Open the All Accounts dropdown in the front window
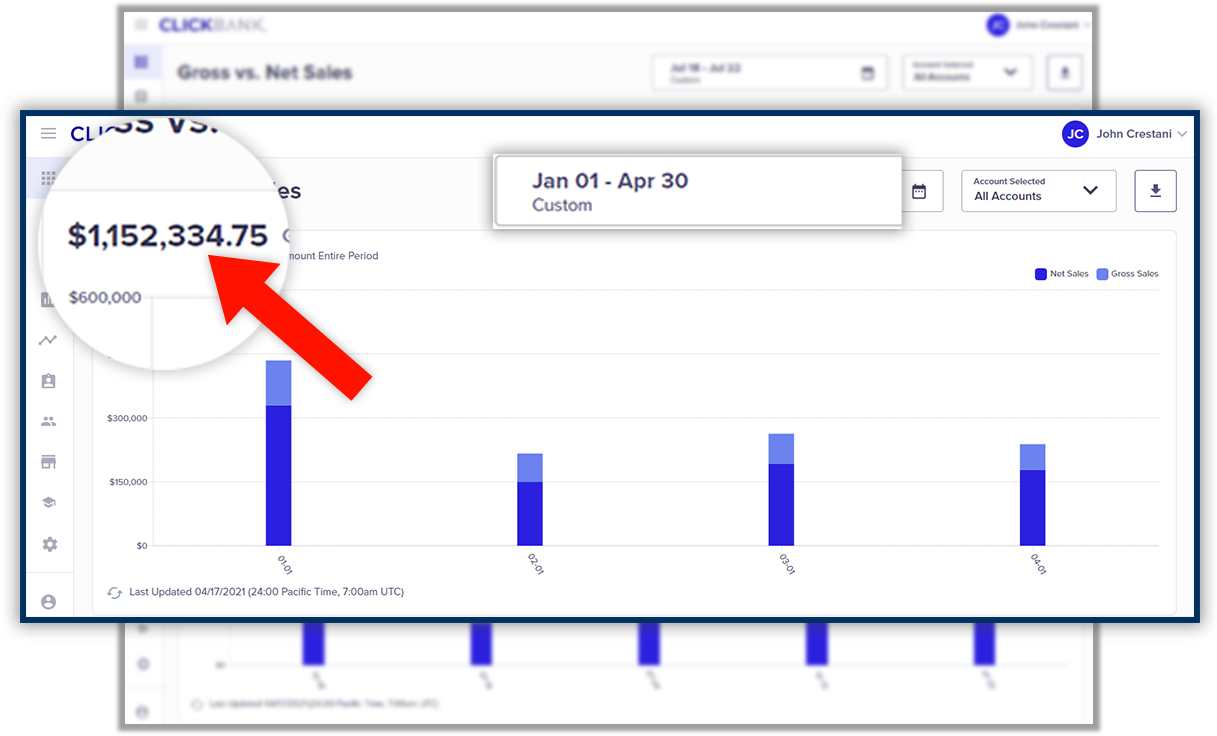Image resolution: width=1217 pixels, height=736 pixels. 1039,191
